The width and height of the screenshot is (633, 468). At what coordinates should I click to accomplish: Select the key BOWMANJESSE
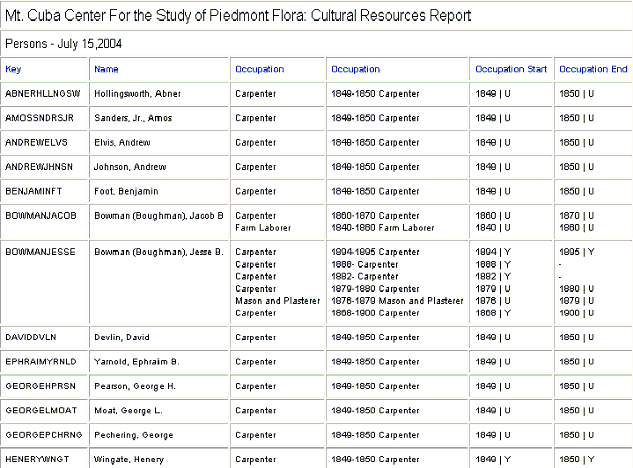point(40,252)
